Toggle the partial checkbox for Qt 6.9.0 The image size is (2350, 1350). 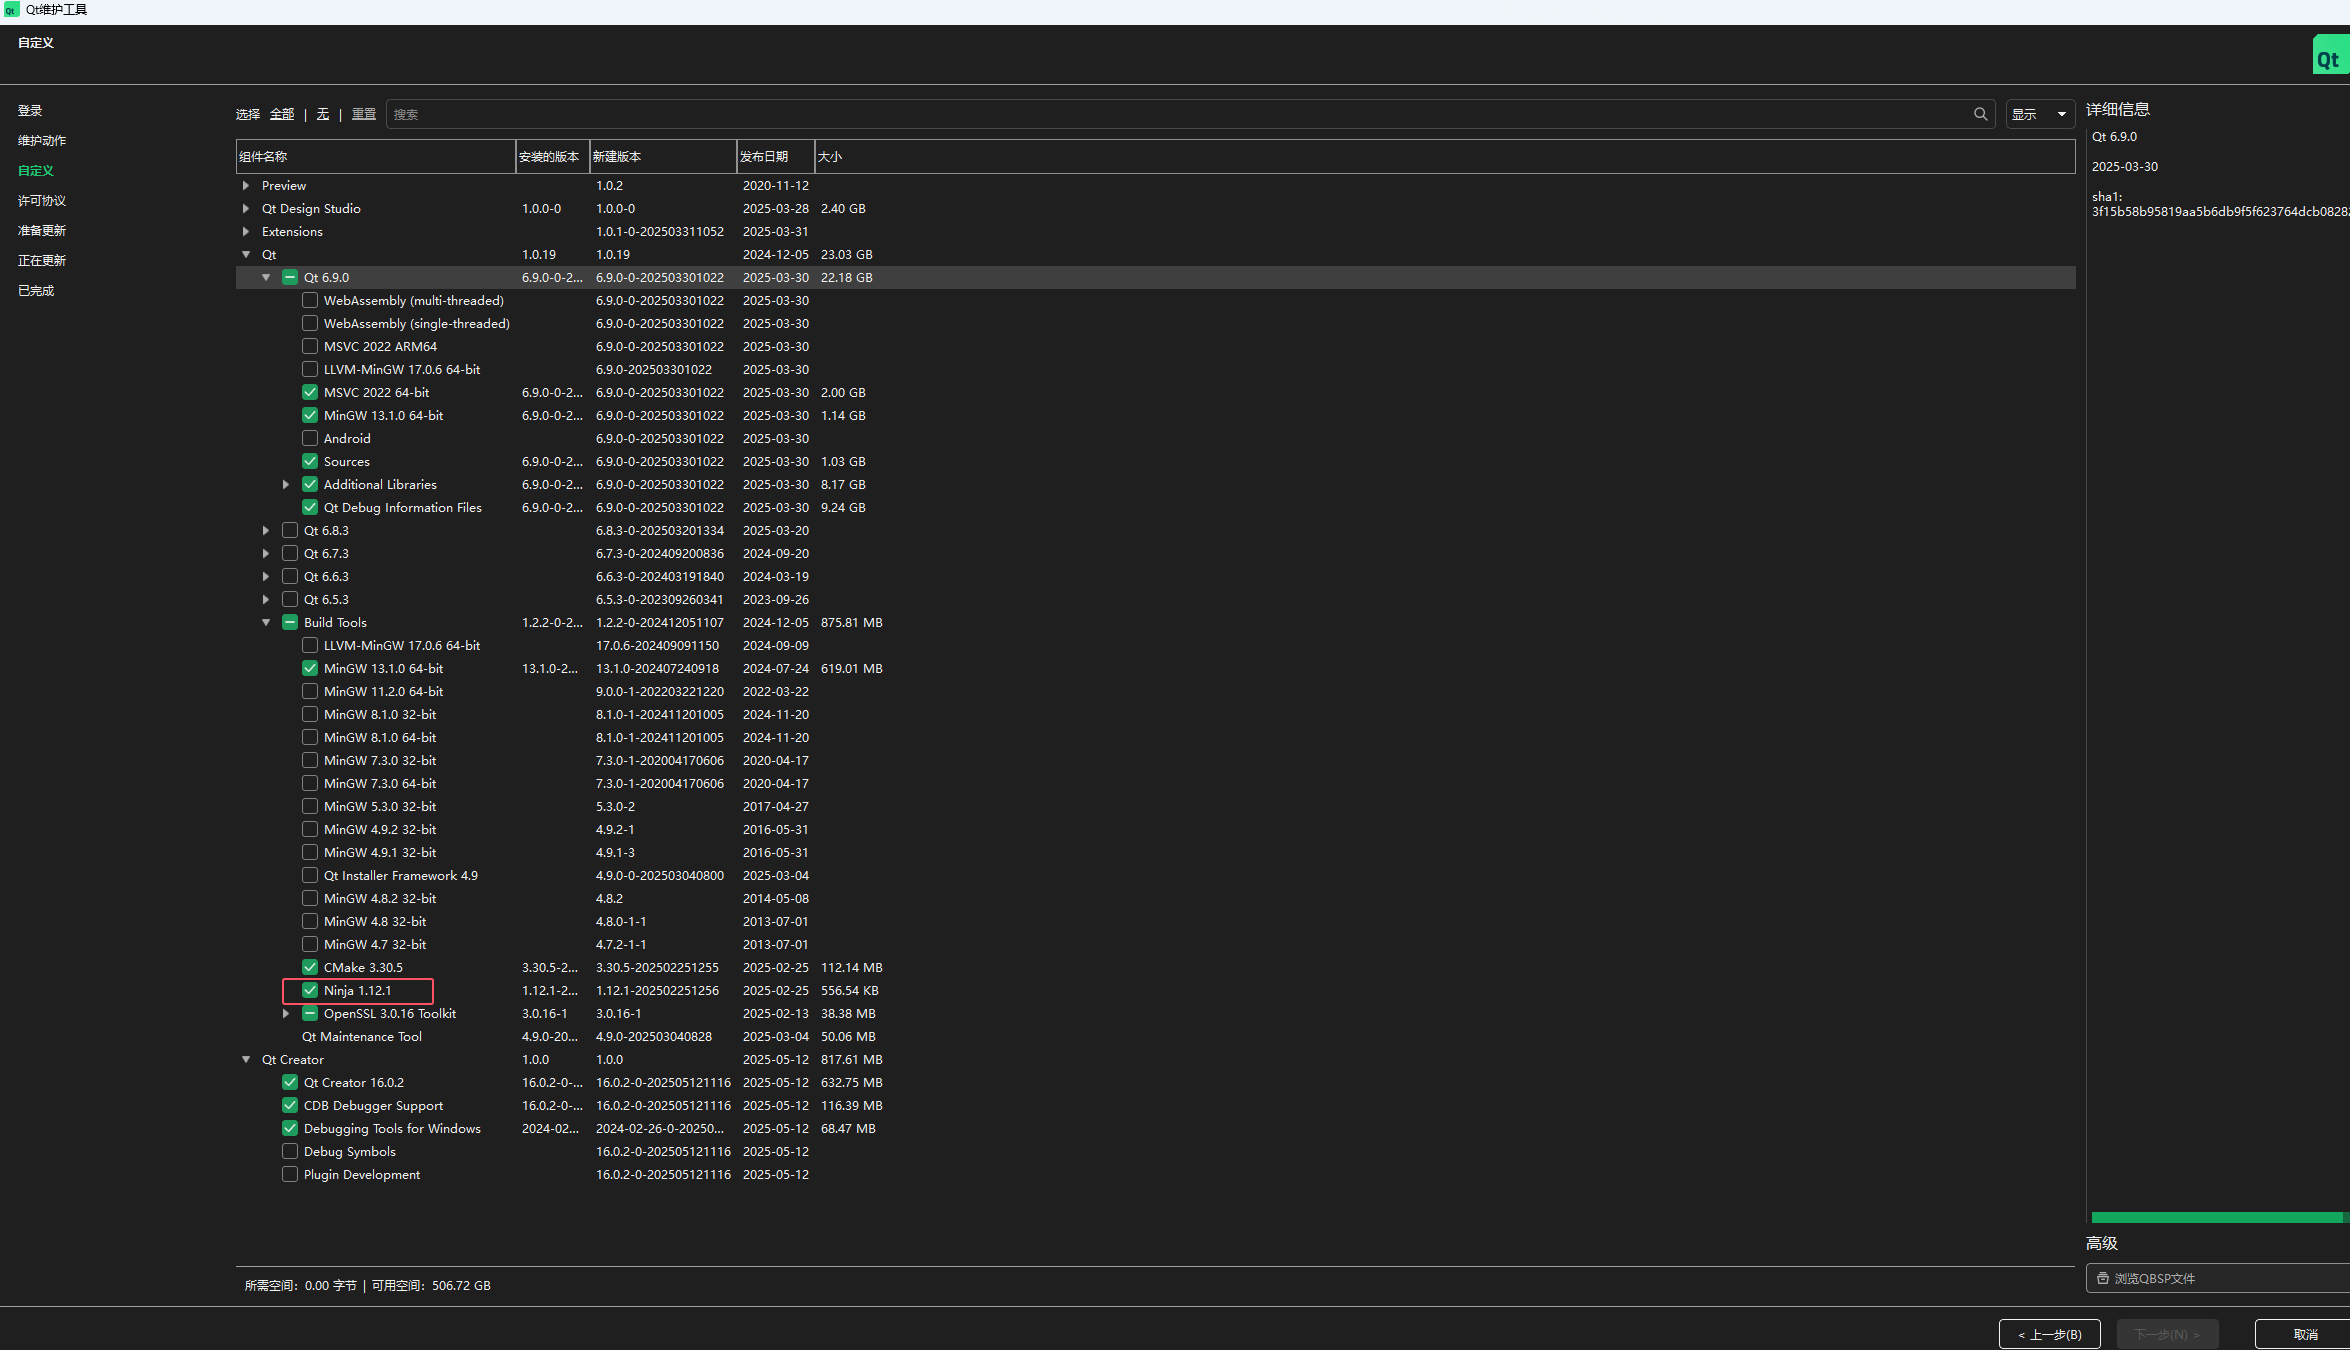coord(290,278)
